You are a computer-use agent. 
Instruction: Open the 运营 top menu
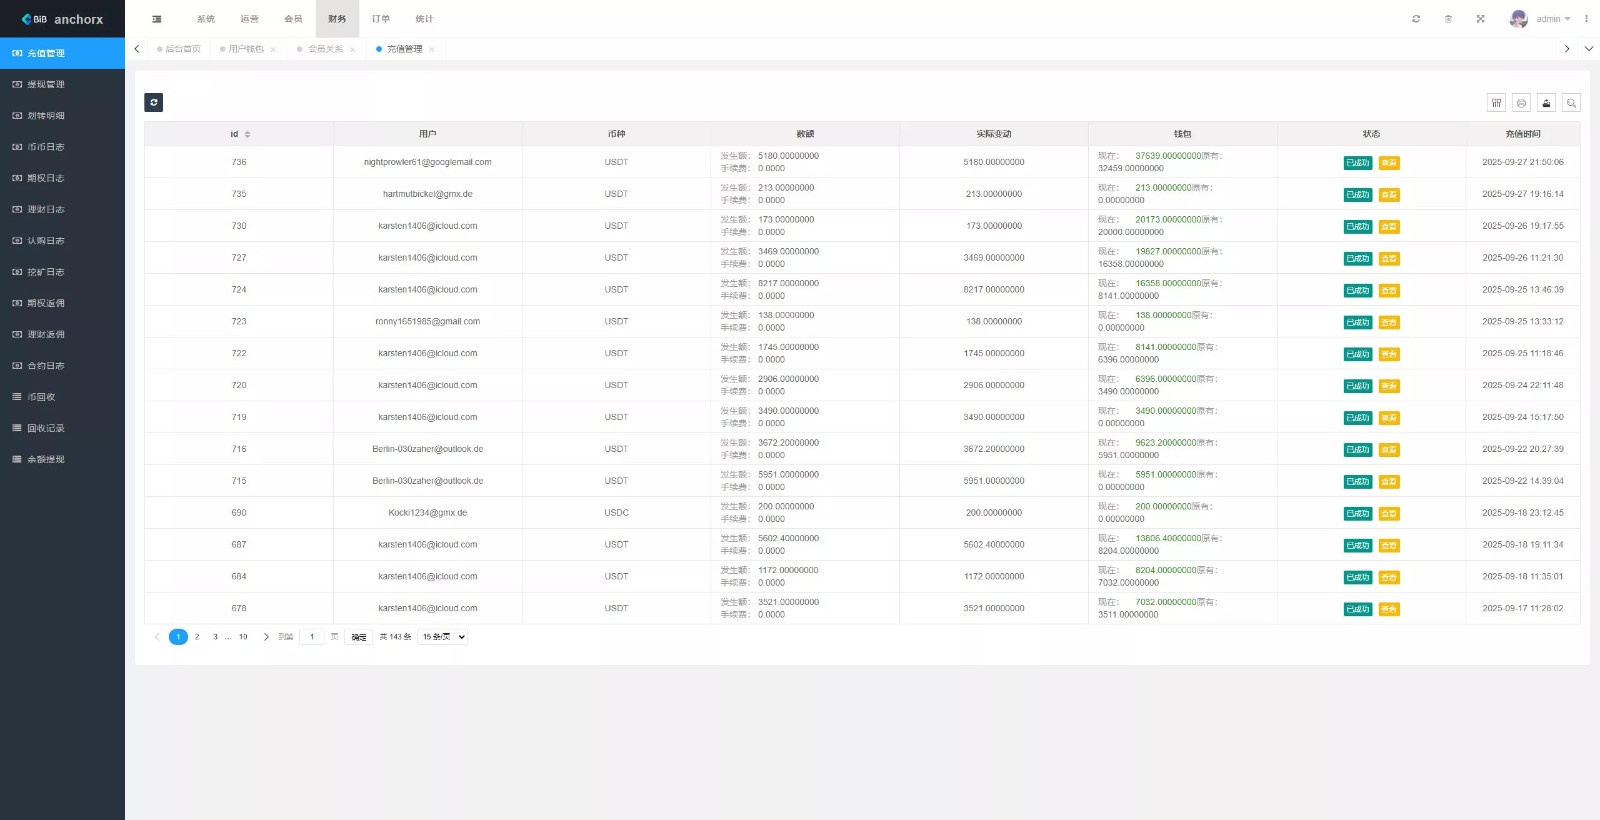tap(250, 19)
